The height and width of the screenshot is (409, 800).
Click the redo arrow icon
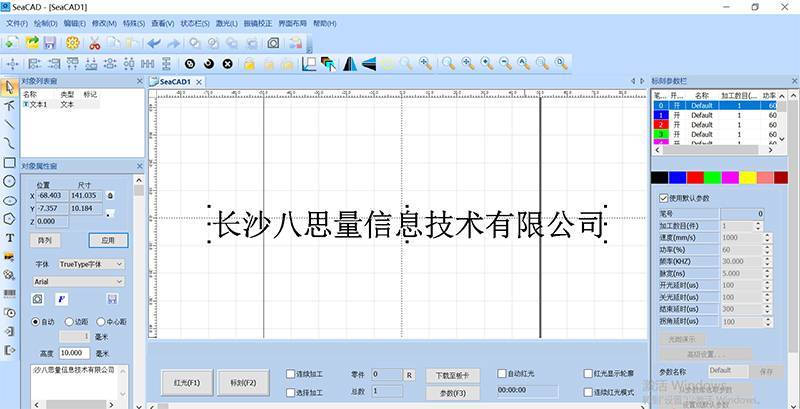(x=173, y=43)
